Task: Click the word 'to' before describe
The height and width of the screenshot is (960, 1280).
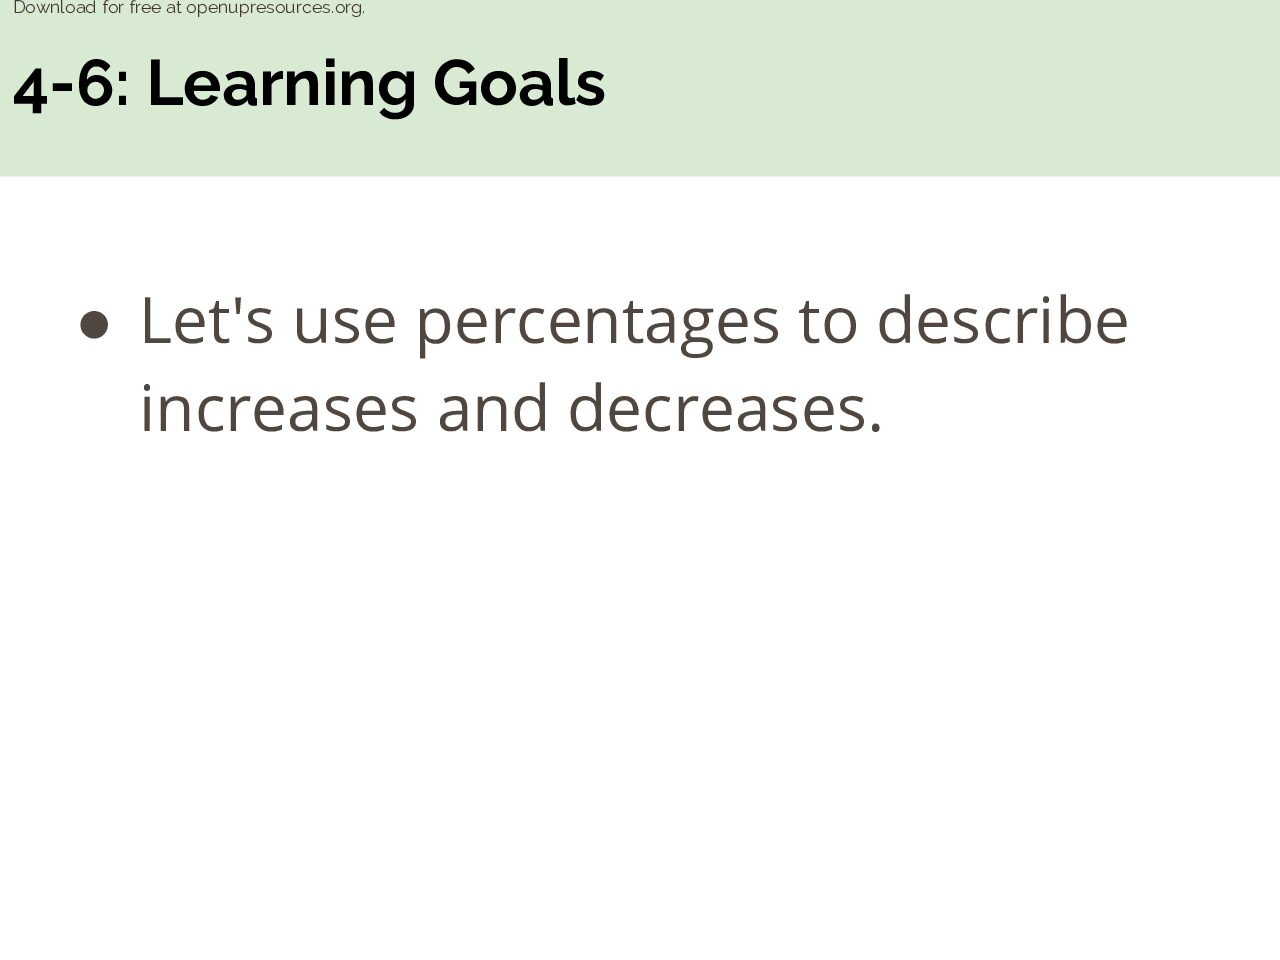Action: (x=828, y=322)
